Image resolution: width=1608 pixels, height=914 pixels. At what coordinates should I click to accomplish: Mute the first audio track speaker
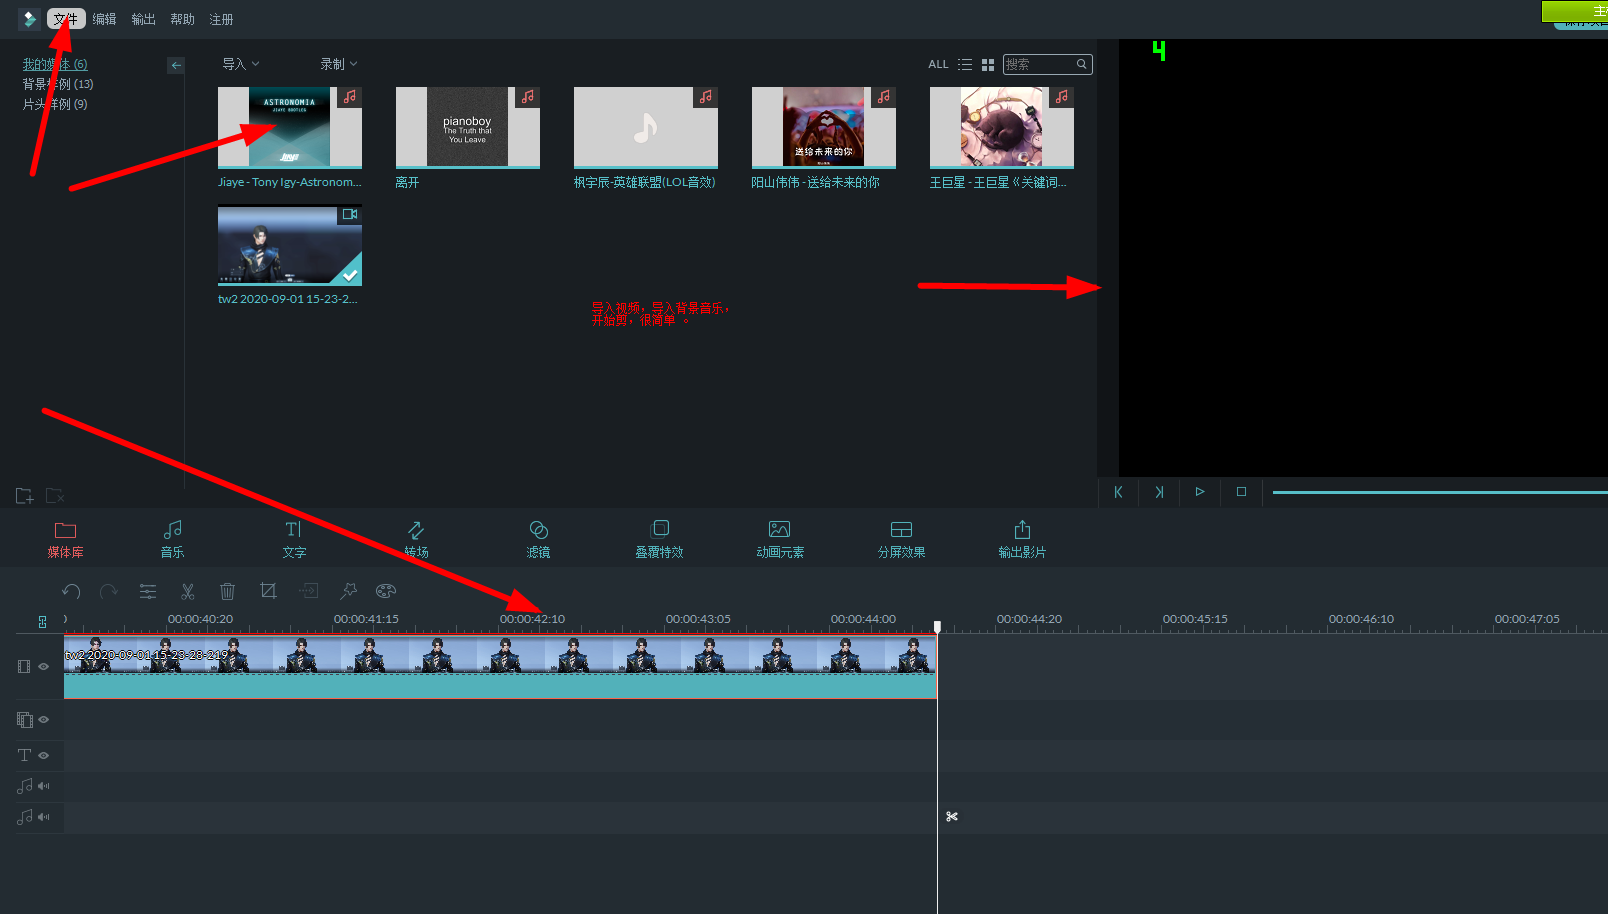(44, 786)
